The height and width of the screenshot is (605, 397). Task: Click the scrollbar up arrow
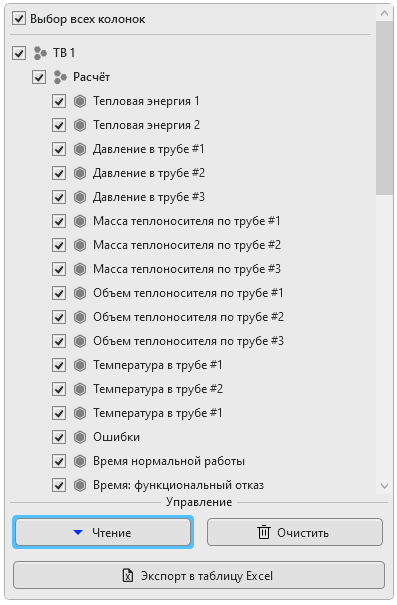(x=384, y=13)
